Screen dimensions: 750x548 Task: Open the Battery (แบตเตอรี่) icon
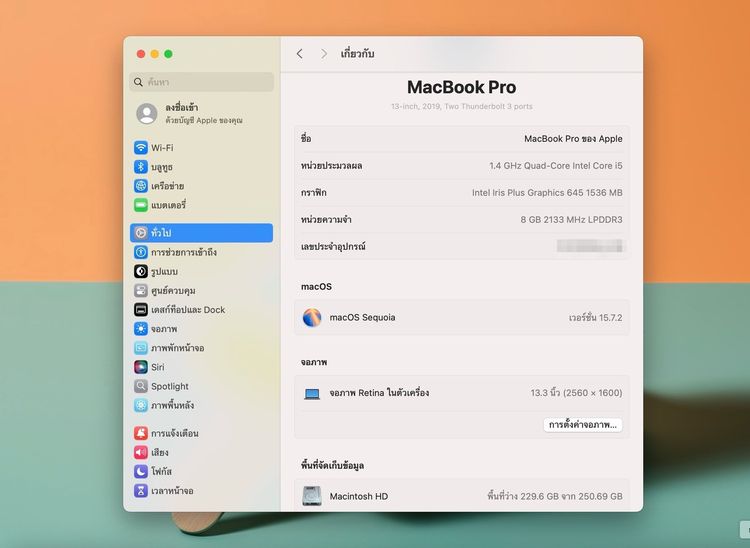tap(141, 205)
